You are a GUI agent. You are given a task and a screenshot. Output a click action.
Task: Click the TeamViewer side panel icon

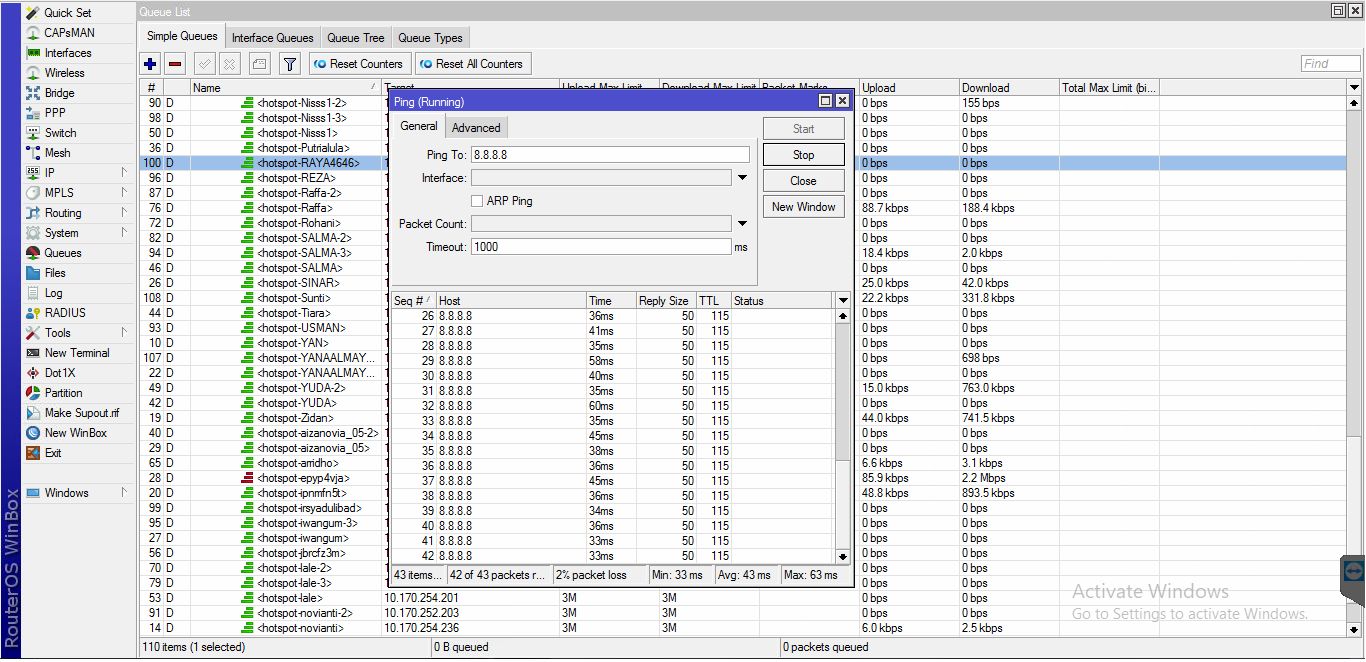click(x=1353, y=571)
